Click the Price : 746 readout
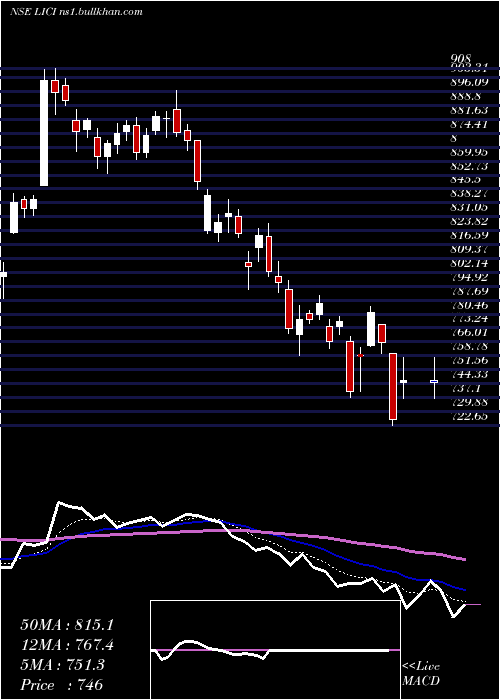This screenshot has height=700, width=500. [62, 685]
